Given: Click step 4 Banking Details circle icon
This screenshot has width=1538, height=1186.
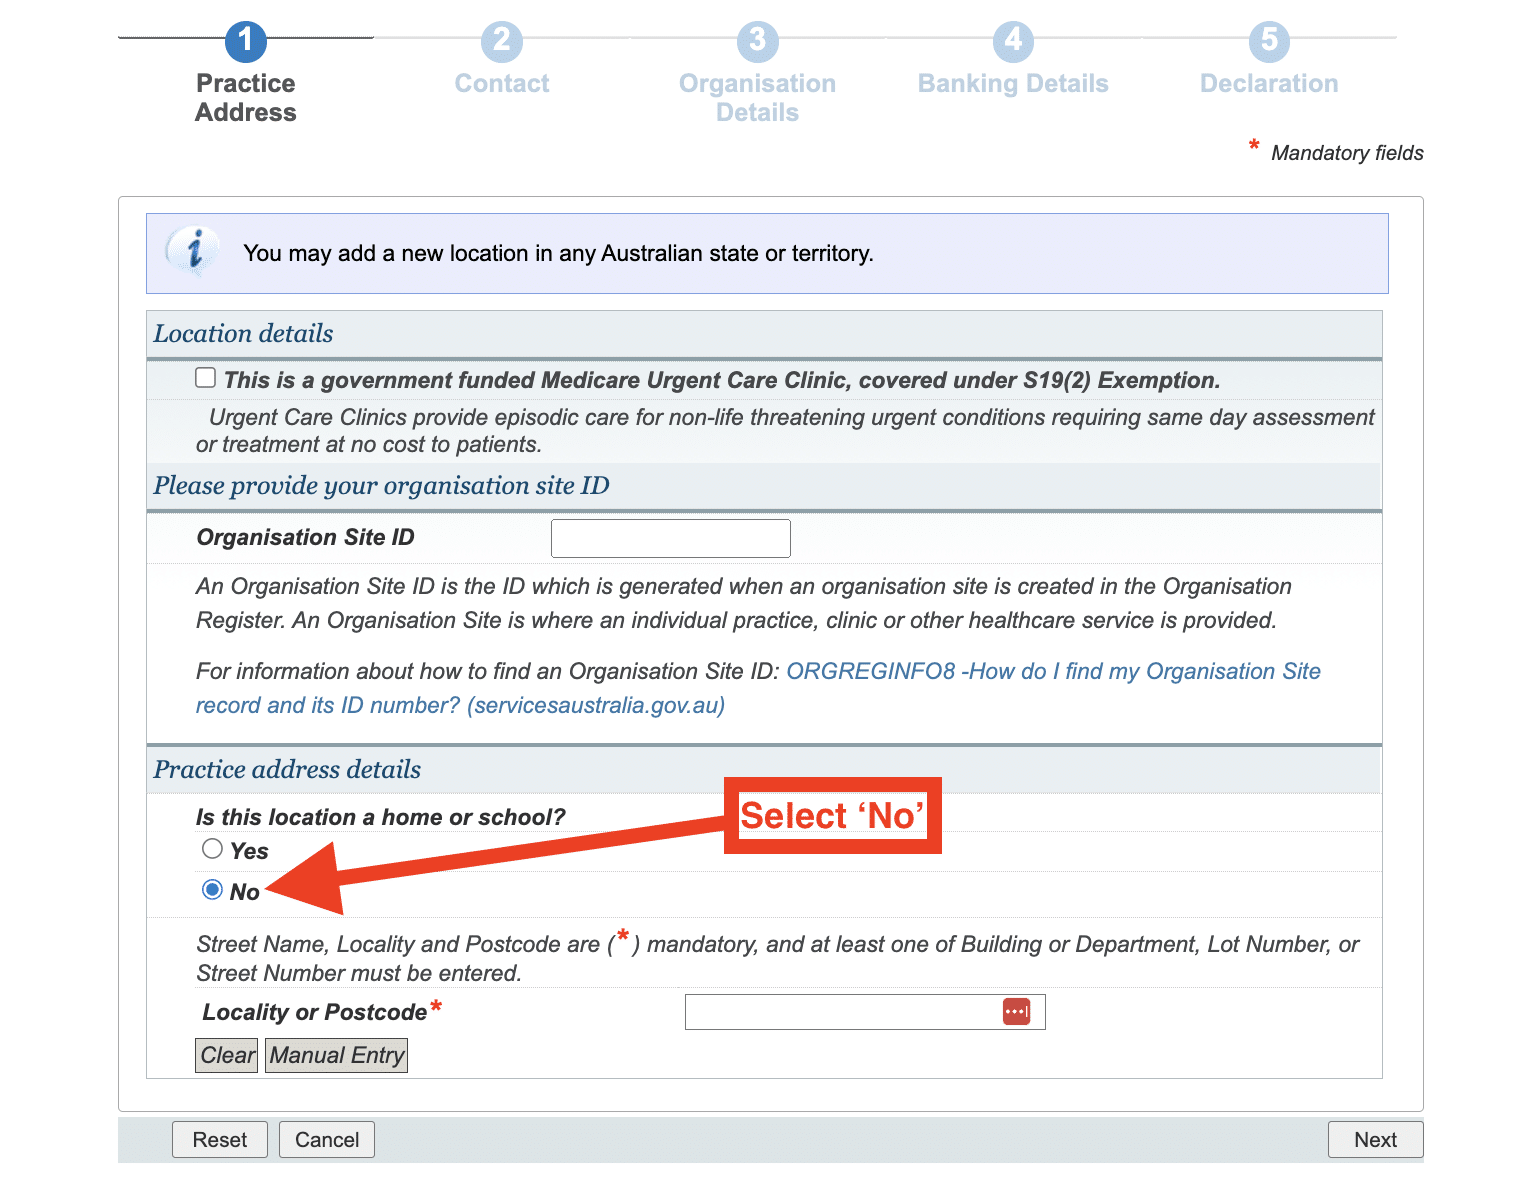Looking at the screenshot, I should point(1013,42).
